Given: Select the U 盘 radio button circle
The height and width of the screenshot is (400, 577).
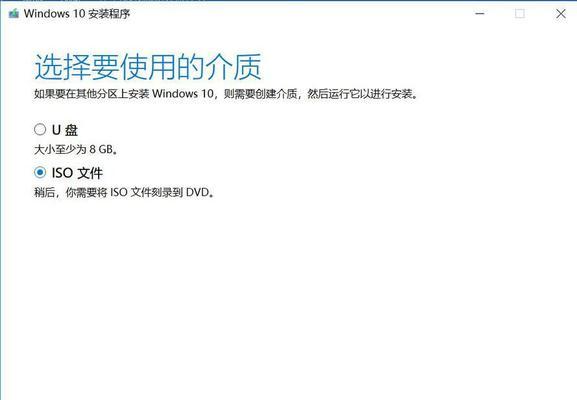Looking at the screenshot, I should 40,129.
